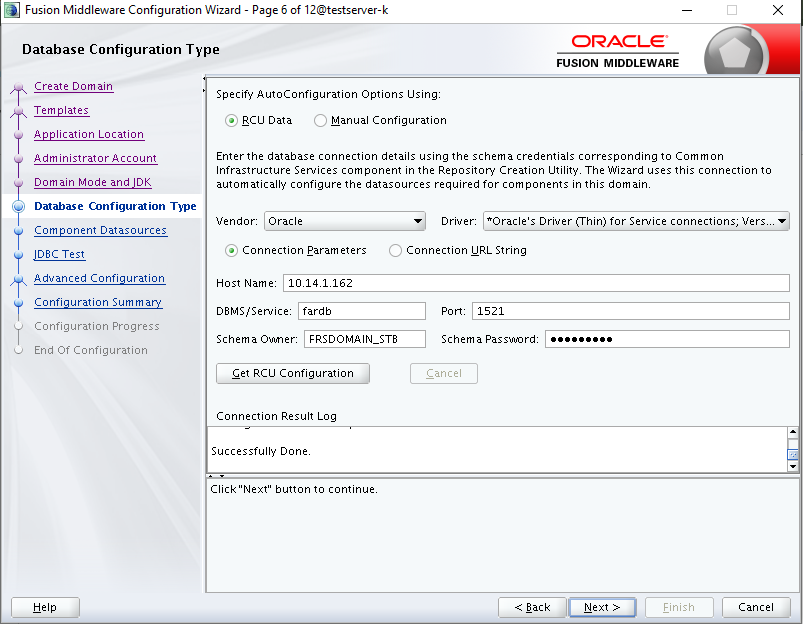
Task: Open the Administrator Account step
Action: click(x=95, y=158)
